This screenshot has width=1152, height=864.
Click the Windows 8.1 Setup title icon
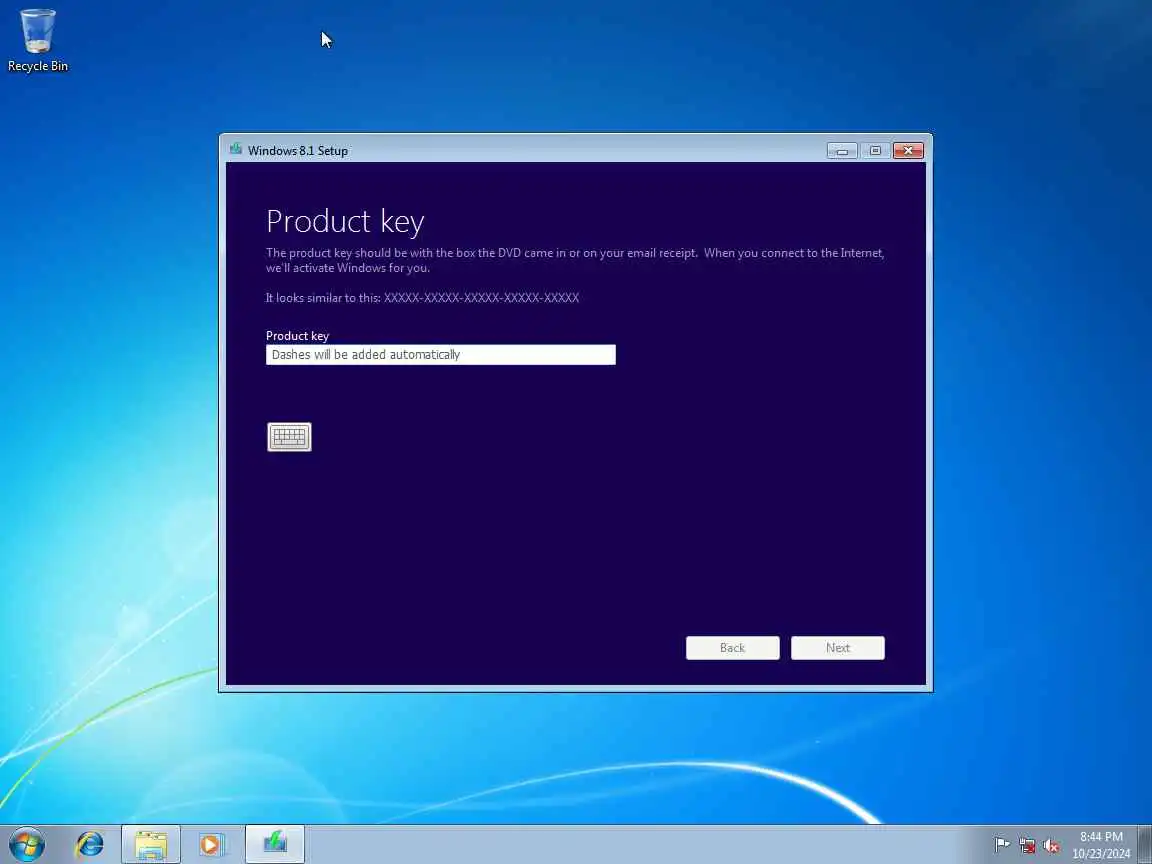pos(236,150)
